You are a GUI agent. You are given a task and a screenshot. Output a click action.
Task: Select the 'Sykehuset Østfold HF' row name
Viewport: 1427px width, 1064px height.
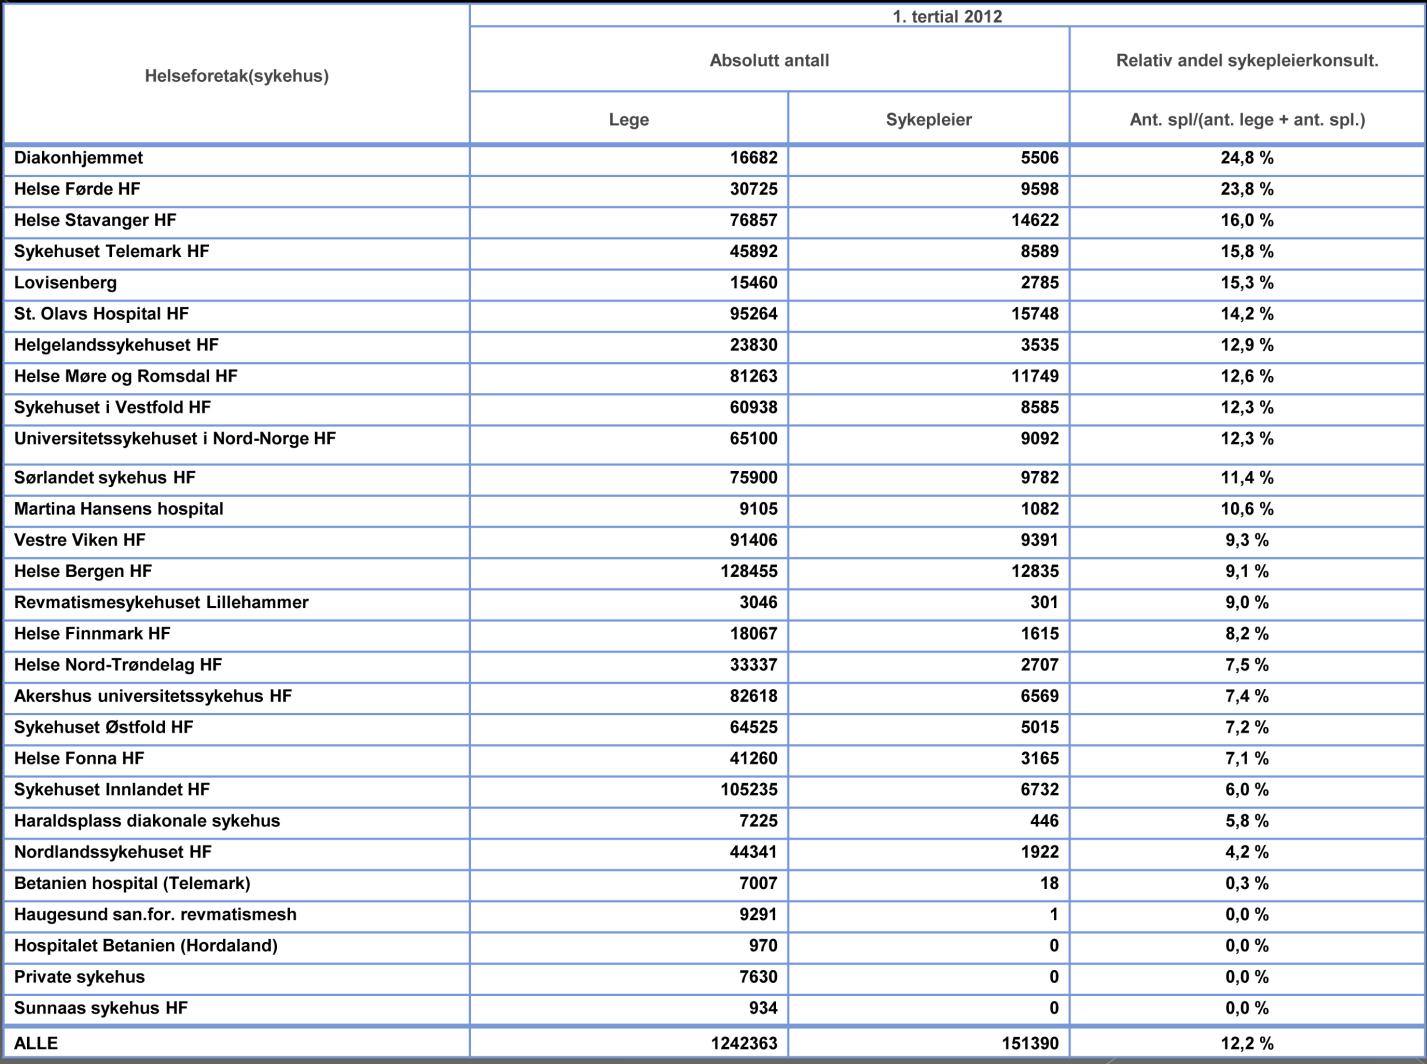[x=104, y=727]
